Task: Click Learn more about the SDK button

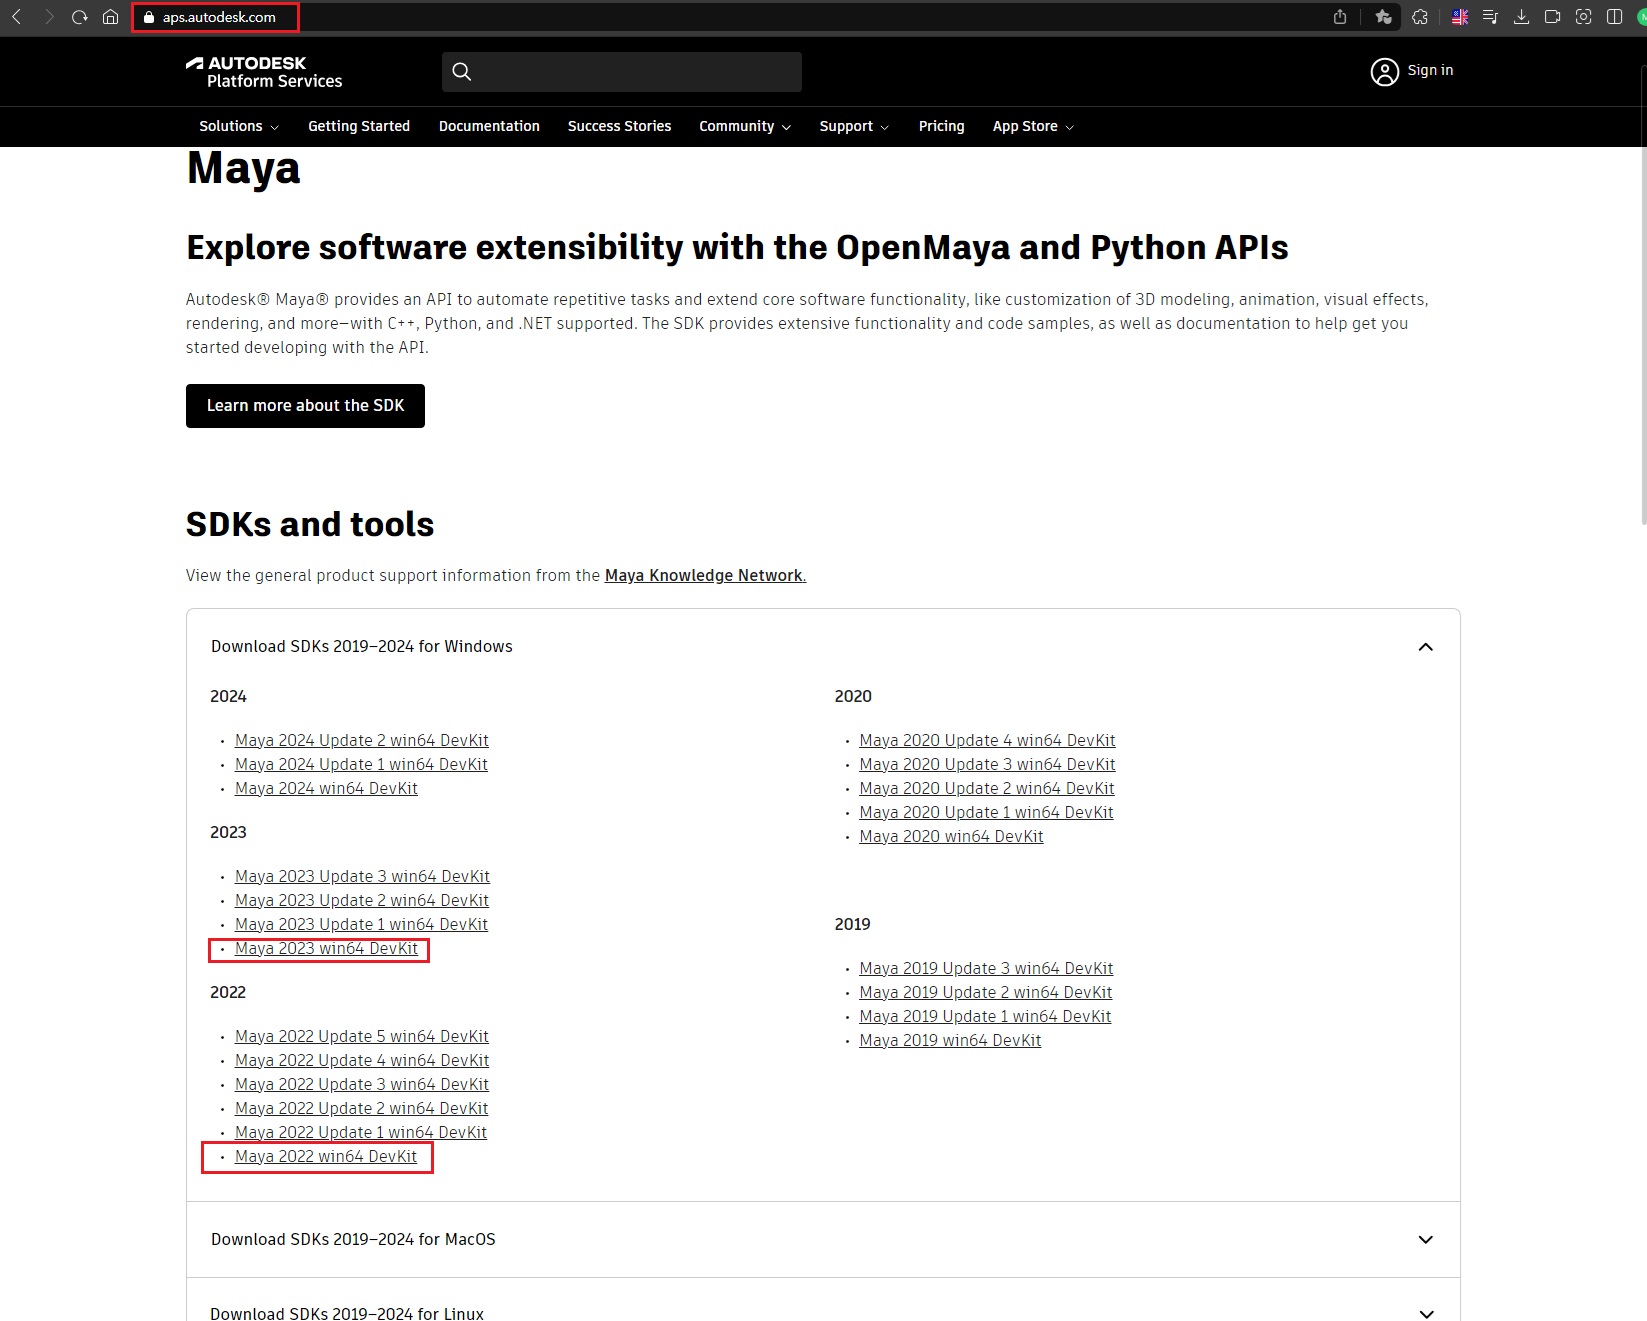Action: [x=305, y=406]
